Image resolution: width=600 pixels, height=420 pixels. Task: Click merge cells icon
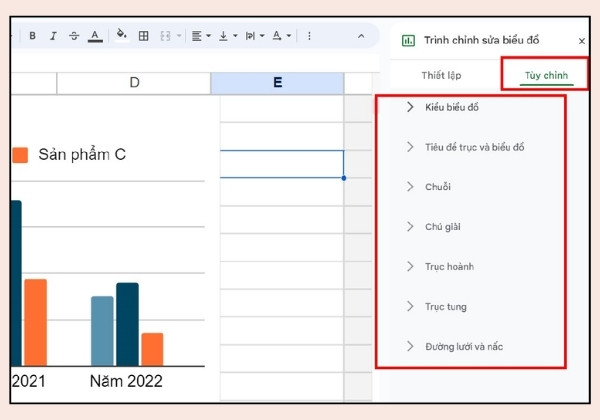coord(165,36)
